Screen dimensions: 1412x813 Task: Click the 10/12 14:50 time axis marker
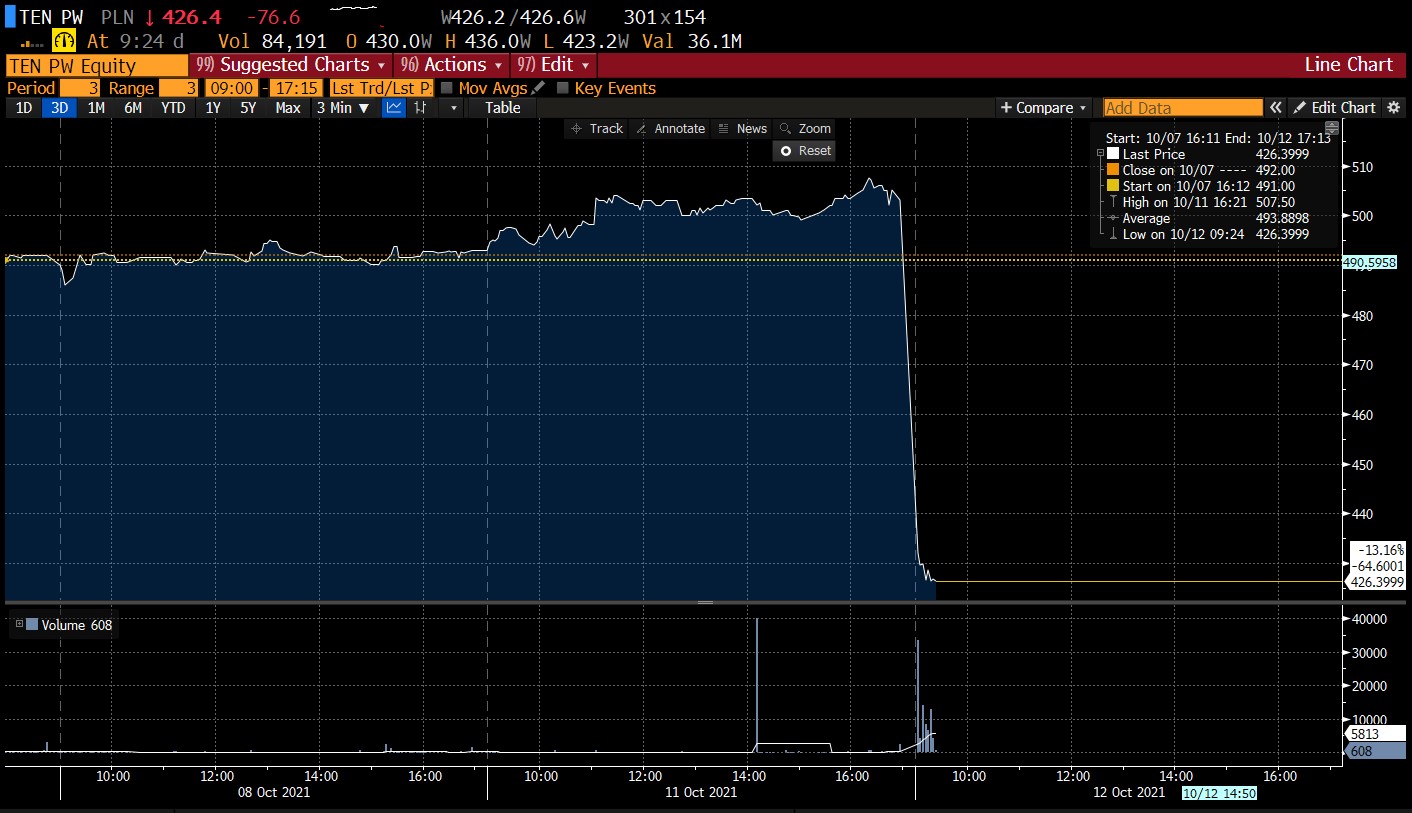pos(1218,792)
